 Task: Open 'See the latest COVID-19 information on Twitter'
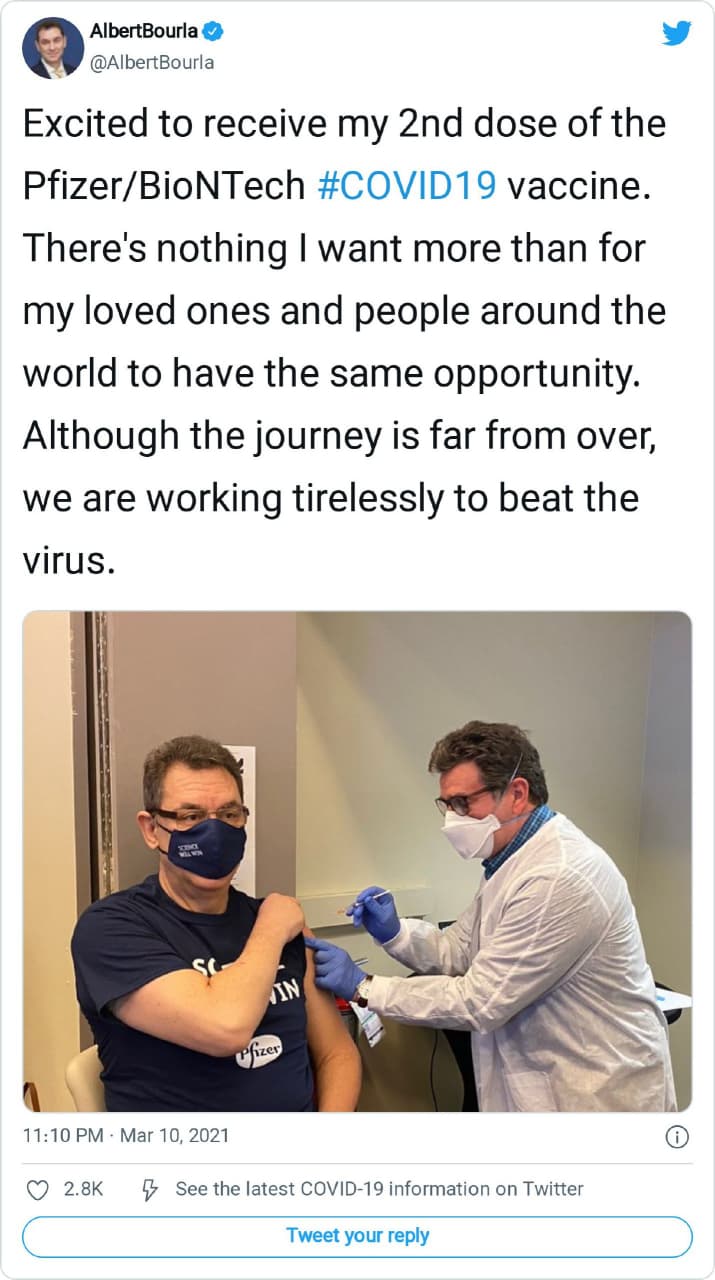pos(379,1189)
